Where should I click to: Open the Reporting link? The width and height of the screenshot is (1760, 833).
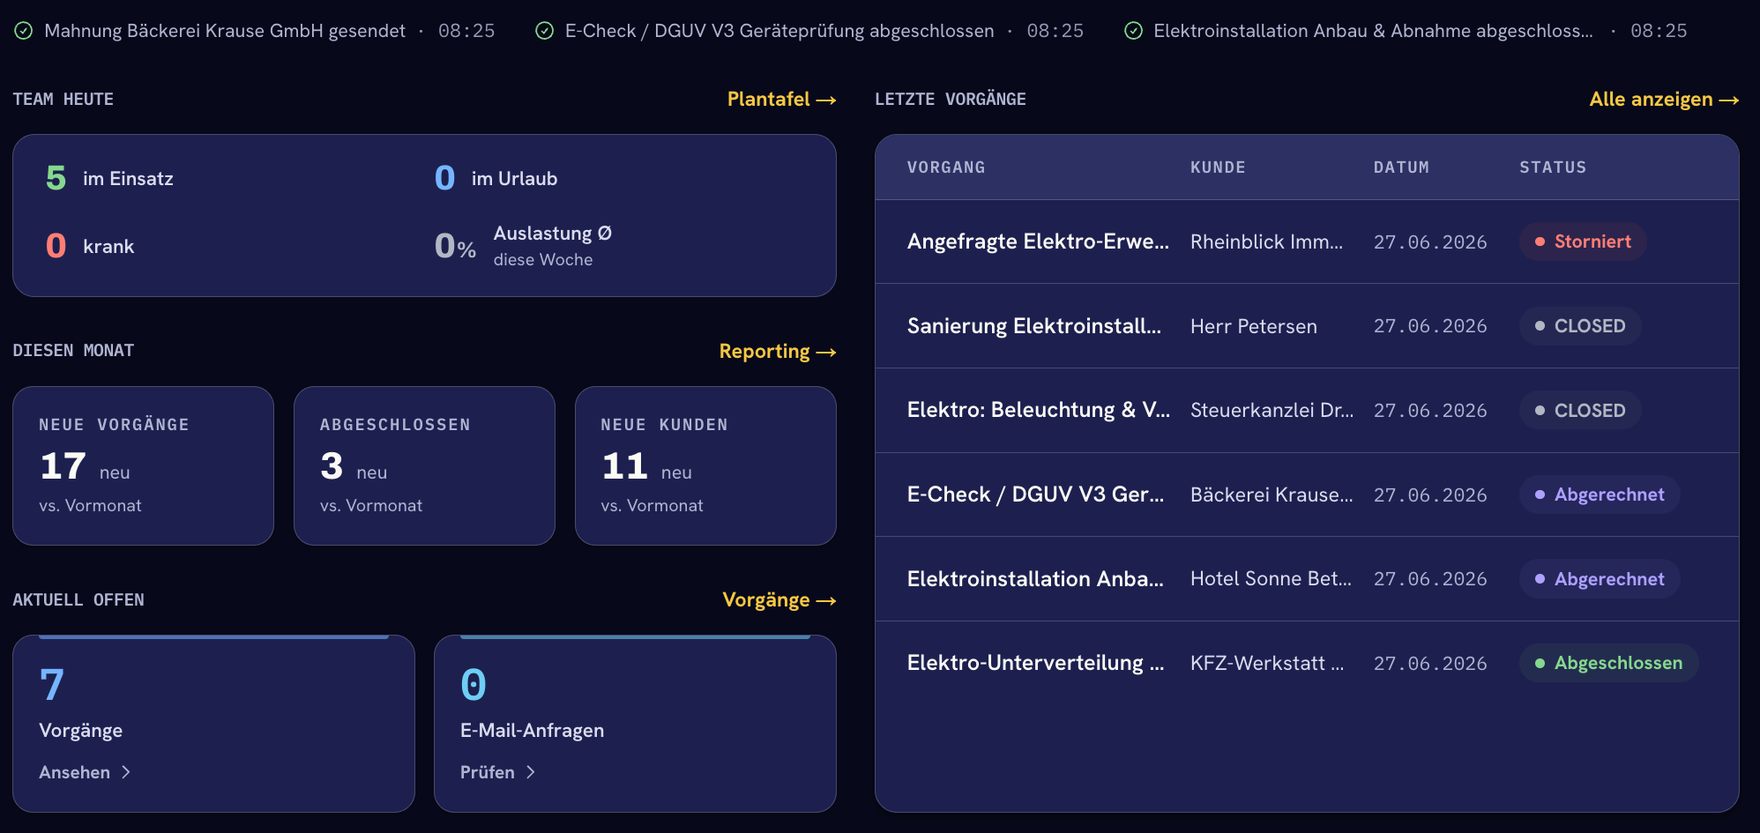777,351
